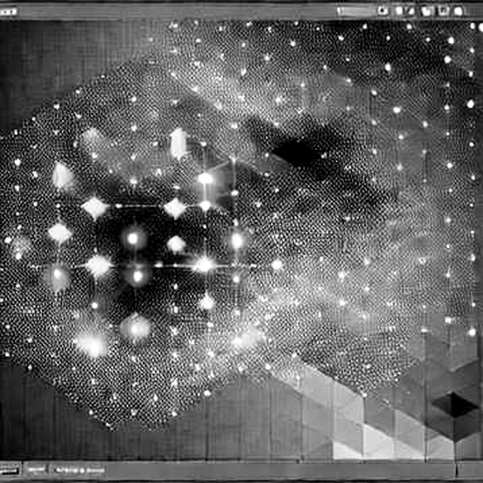Click the highlighted status bar button with dark underline
This screenshot has width=483, height=483.
[9, 471]
